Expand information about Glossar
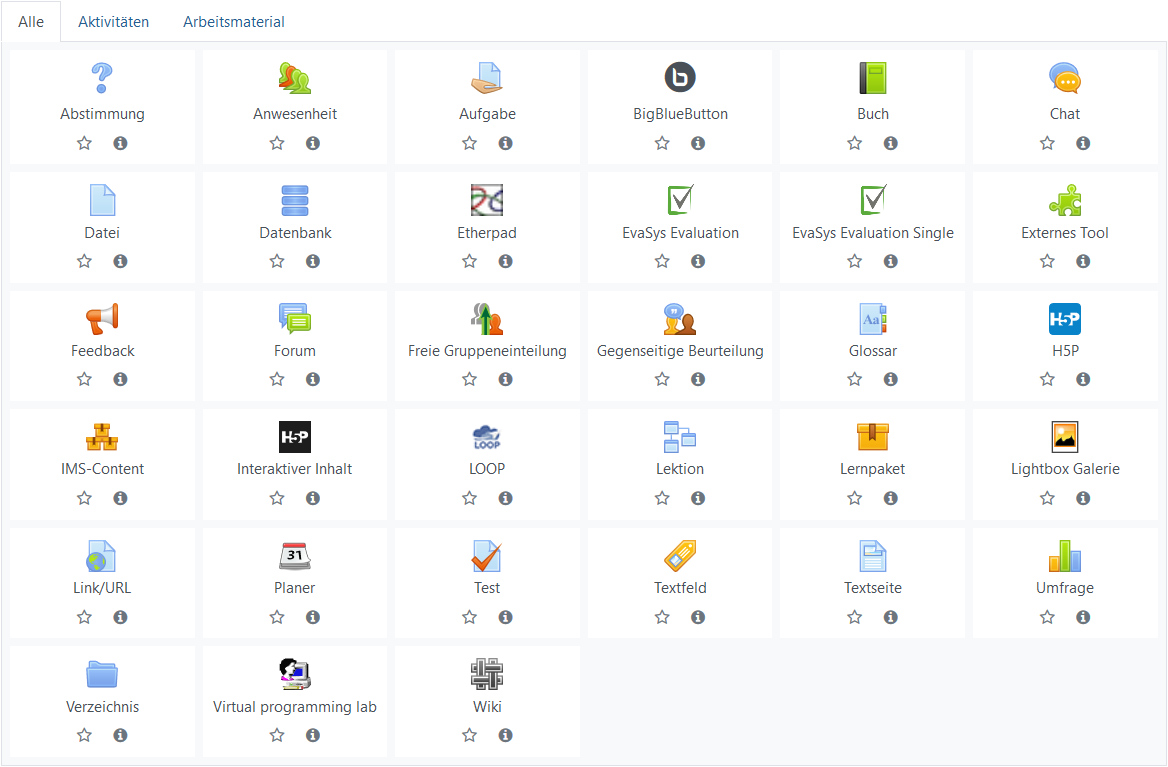1168x767 pixels. tap(891, 379)
